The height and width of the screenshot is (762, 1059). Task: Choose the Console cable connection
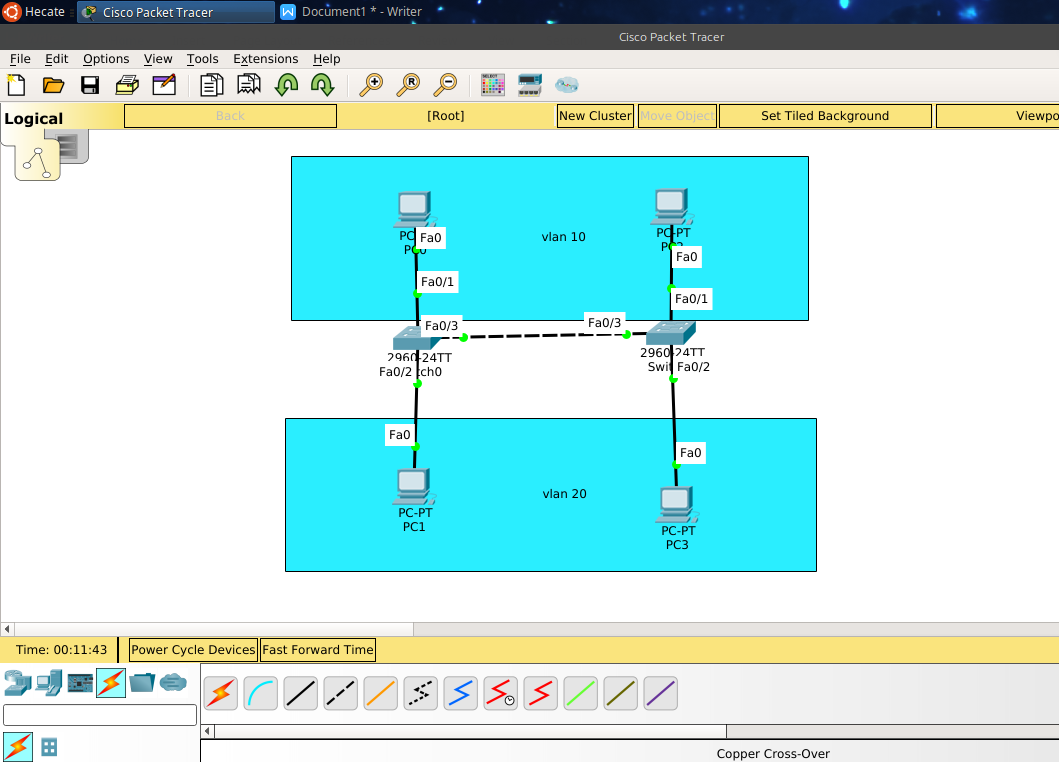coord(260,693)
